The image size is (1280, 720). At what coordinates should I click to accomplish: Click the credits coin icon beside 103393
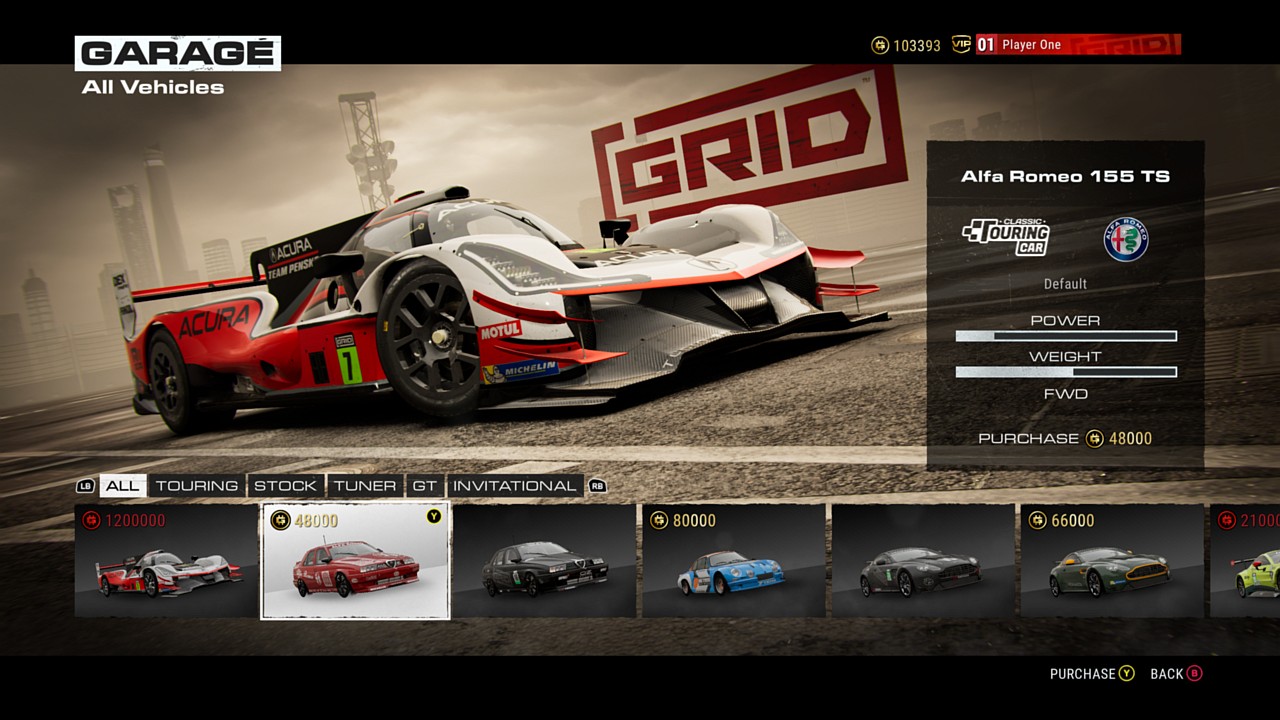(x=880, y=45)
